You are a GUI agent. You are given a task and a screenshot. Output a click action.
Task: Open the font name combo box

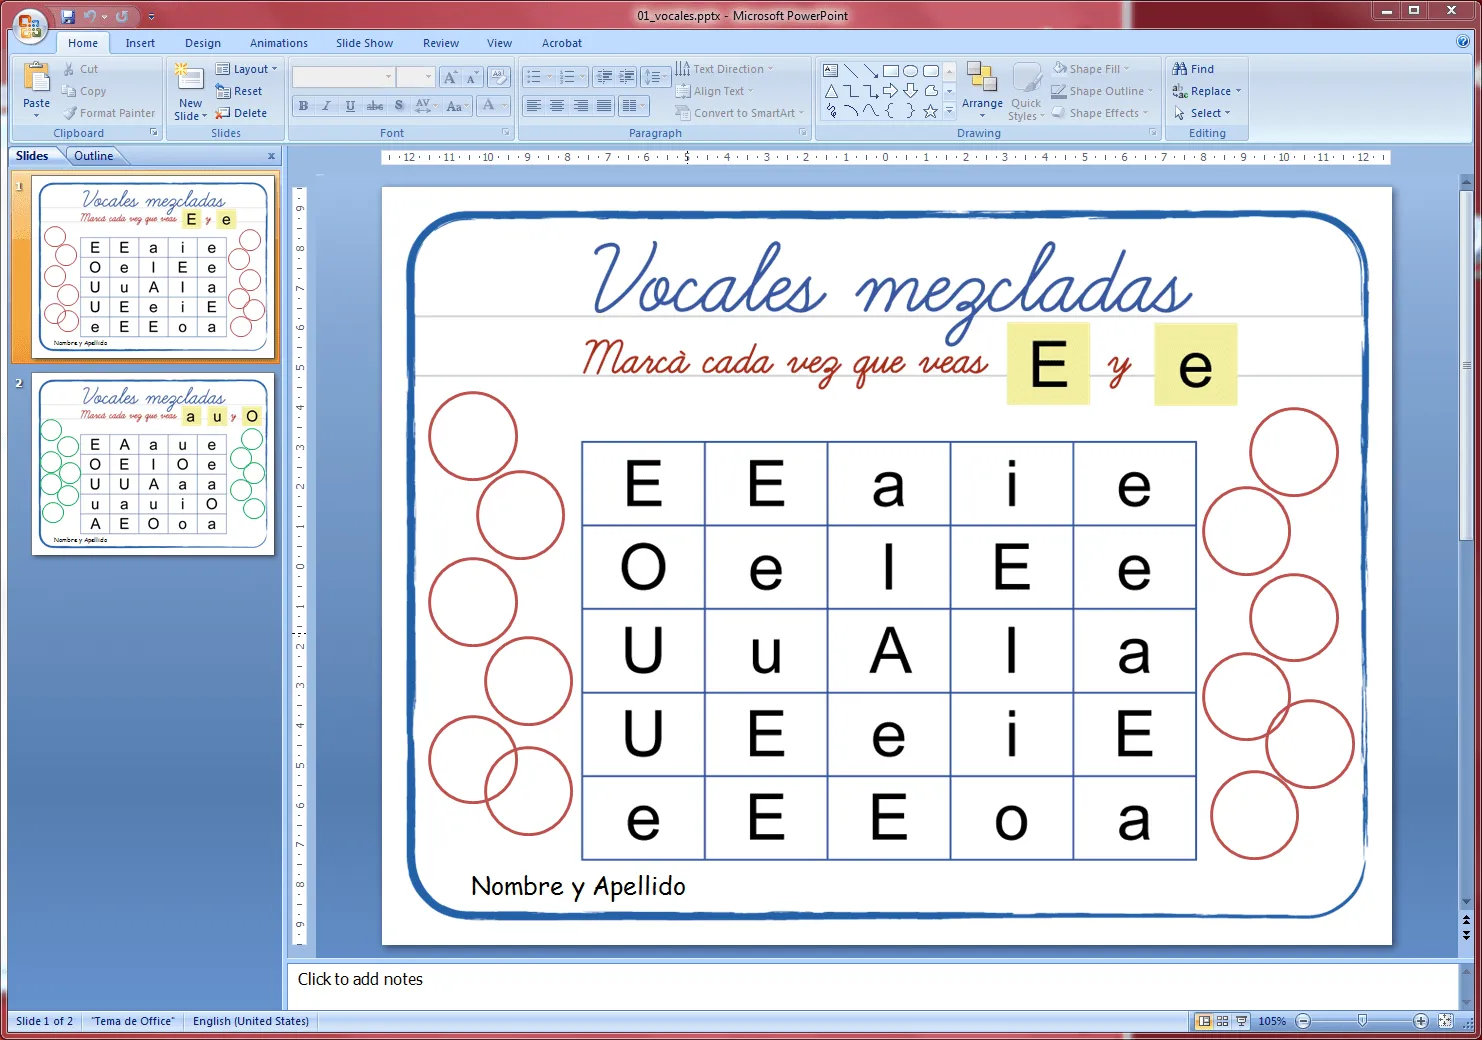(343, 77)
